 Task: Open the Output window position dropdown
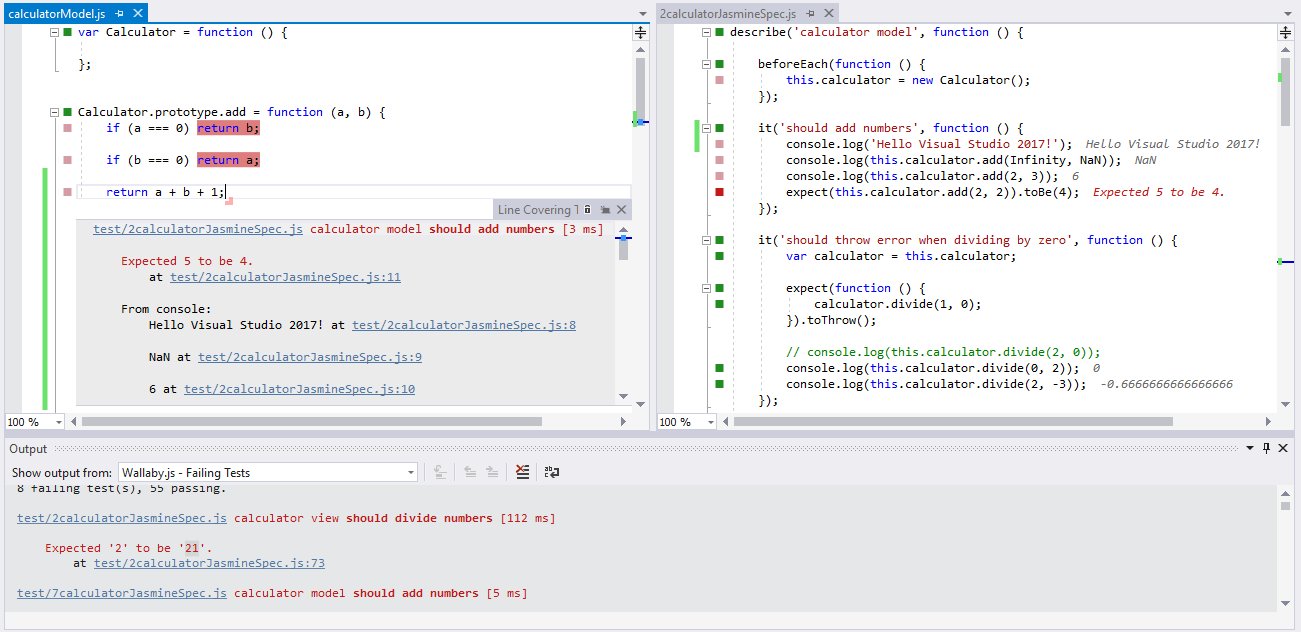(x=1252, y=449)
